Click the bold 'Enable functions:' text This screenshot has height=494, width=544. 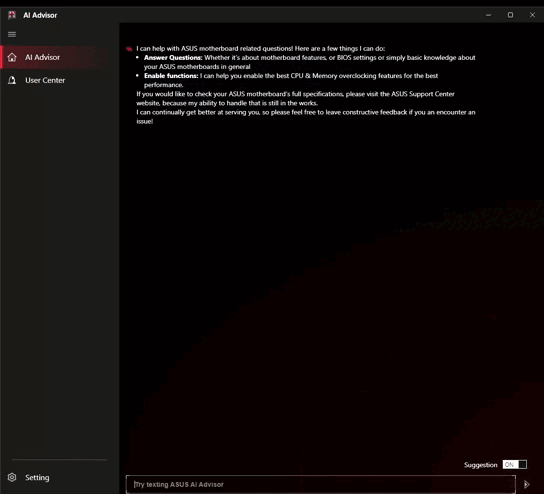[x=171, y=76]
